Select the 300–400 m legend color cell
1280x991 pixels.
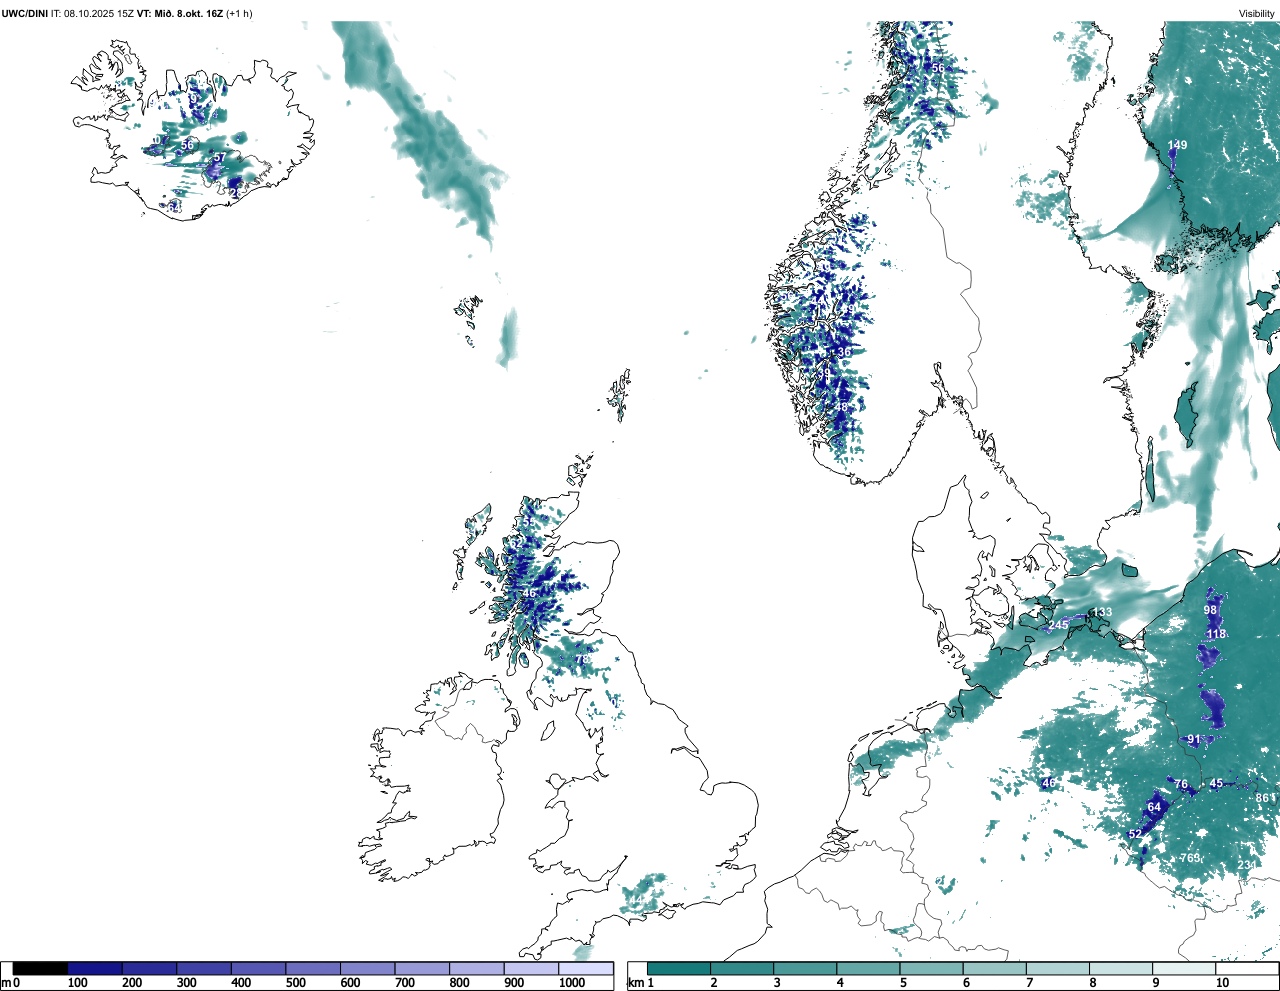pyautogui.click(x=204, y=968)
